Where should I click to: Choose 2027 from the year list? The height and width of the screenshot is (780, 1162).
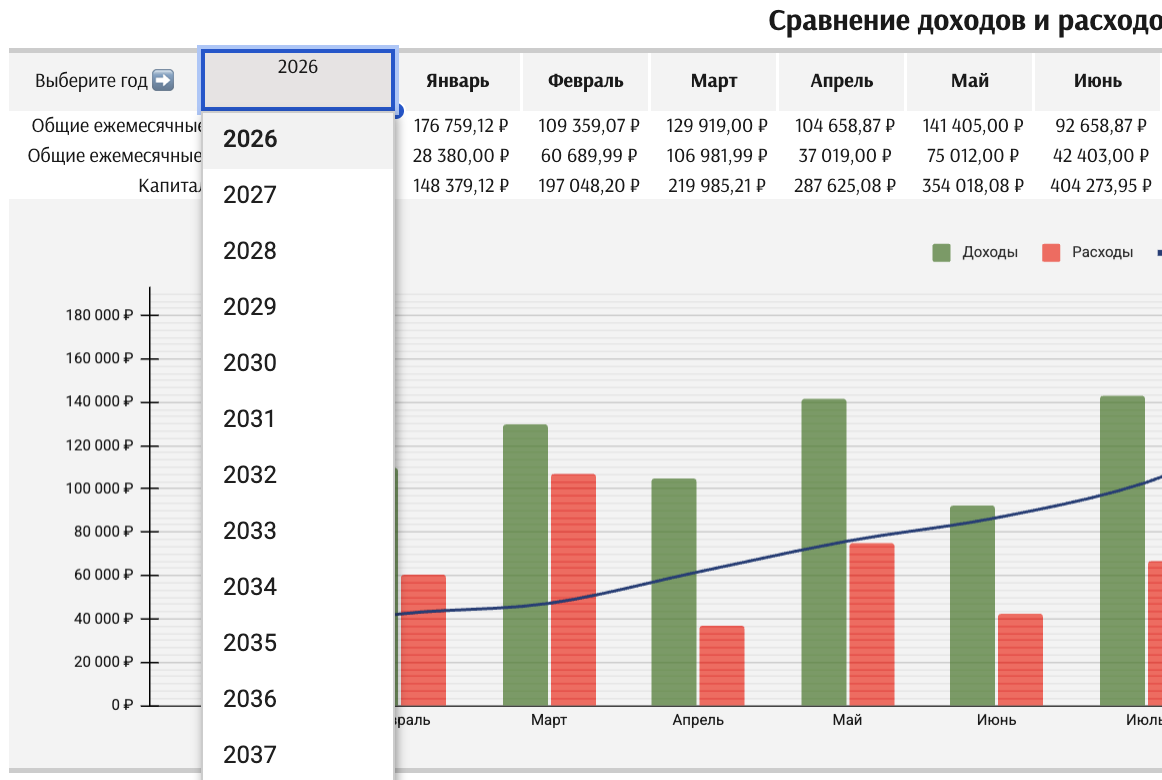pyautogui.click(x=297, y=195)
